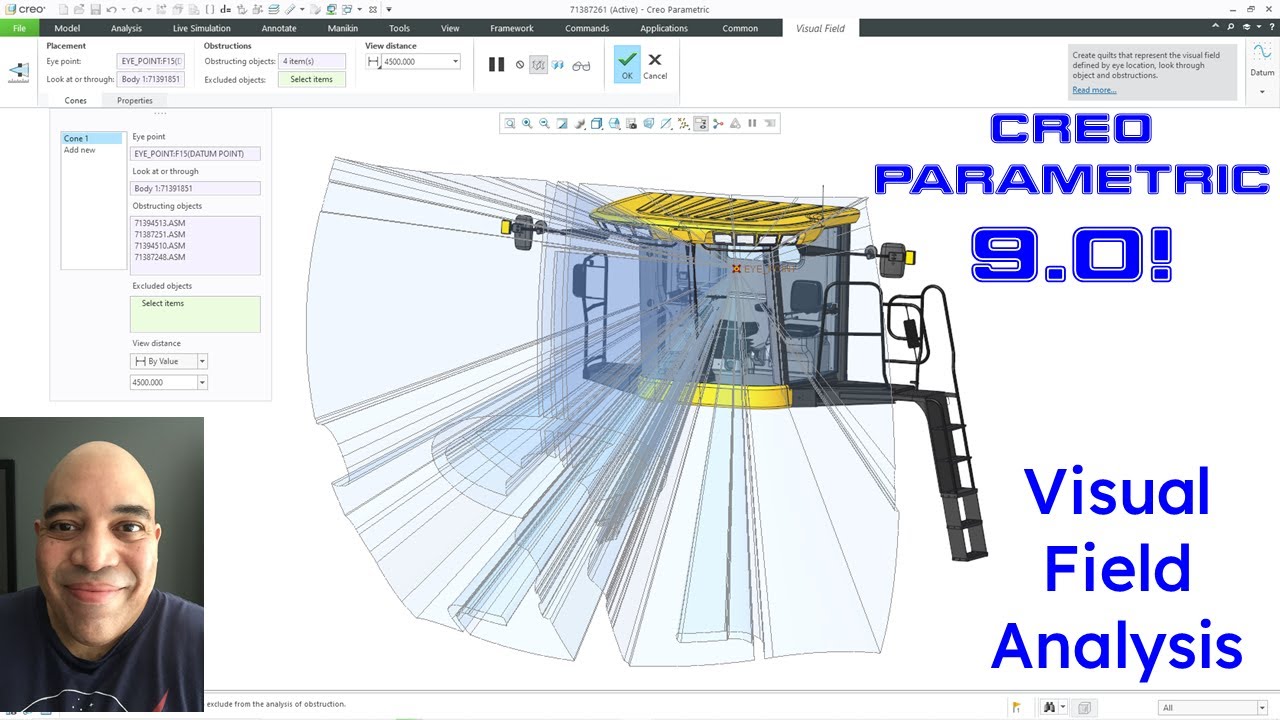This screenshot has width=1280, height=720.
Task: Click the Zoom In magnifier icon
Action: 527,124
